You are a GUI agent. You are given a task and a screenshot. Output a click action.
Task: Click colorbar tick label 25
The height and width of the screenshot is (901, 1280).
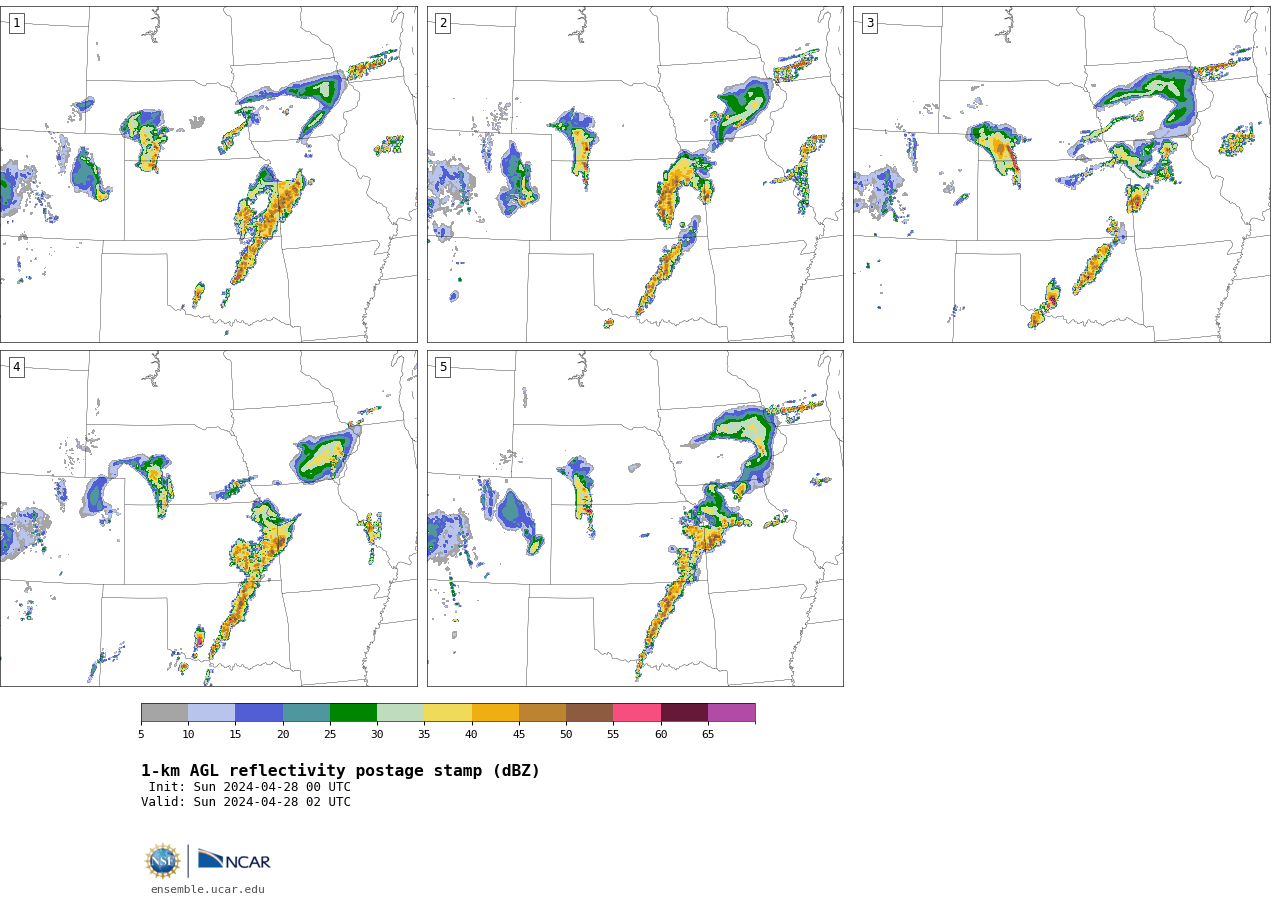pyautogui.click(x=330, y=735)
